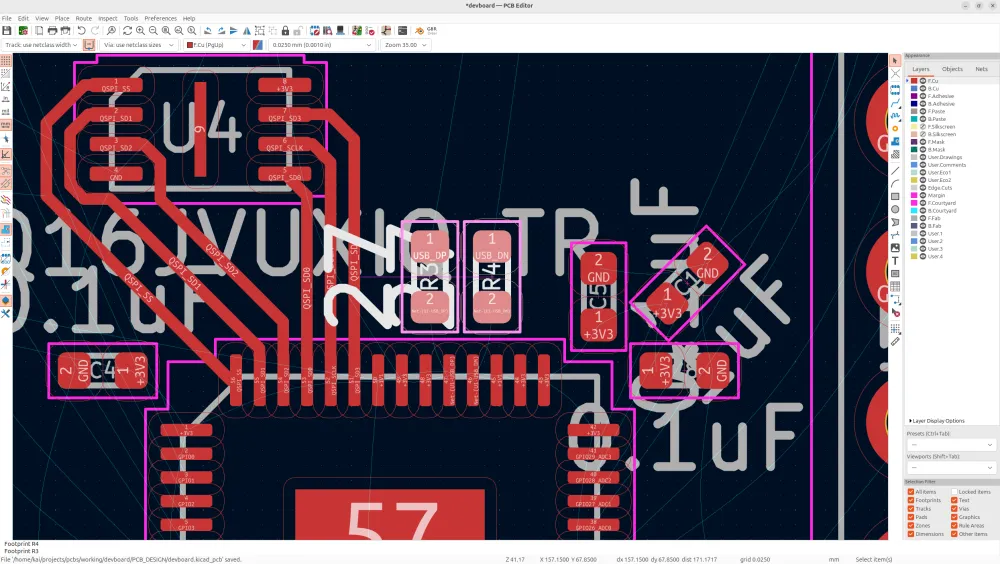Image resolution: width=1000 pixels, height=564 pixels.
Task: Open the Objects tab in Appearance panel
Action: tap(952, 69)
